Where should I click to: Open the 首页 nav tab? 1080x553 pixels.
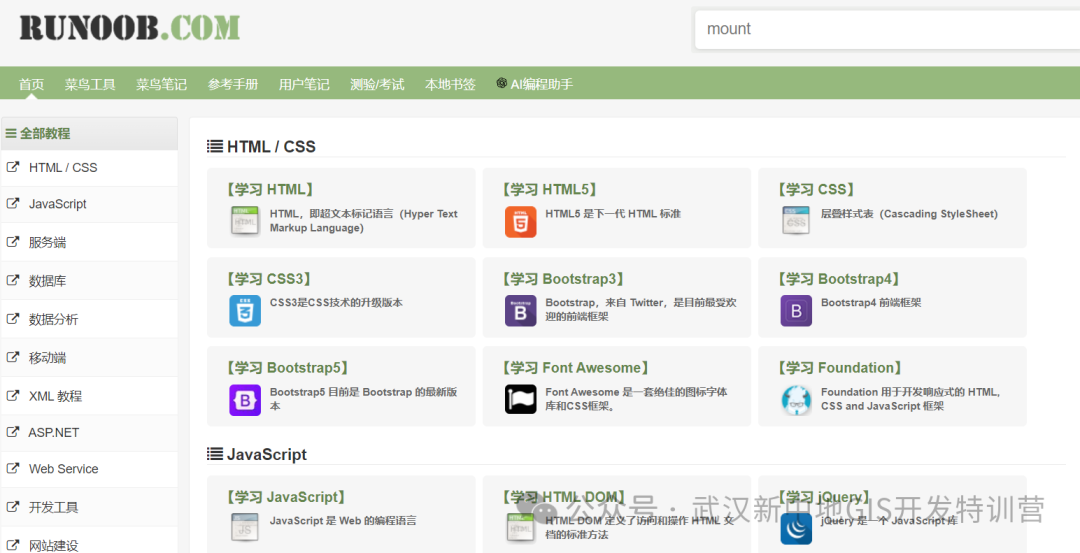[x=32, y=85]
